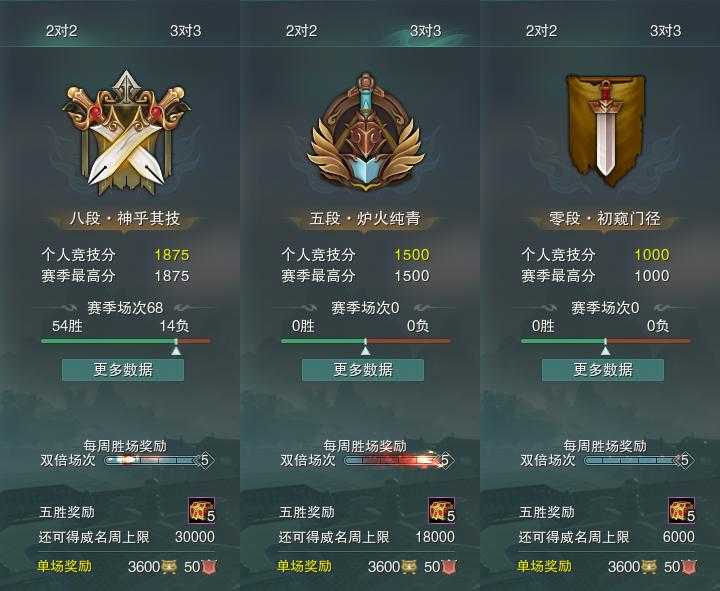Select the 2对2 tab in middle panel
Image resolution: width=720 pixels, height=591 pixels.
(x=301, y=31)
